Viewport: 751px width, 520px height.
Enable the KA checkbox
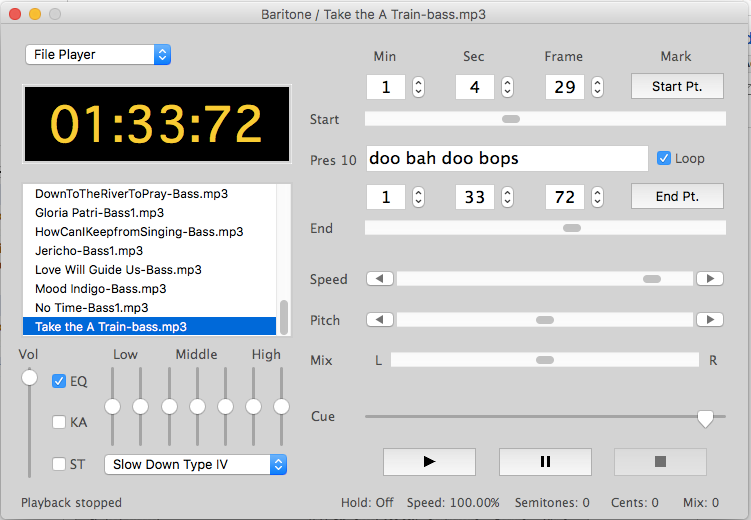[59, 422]
